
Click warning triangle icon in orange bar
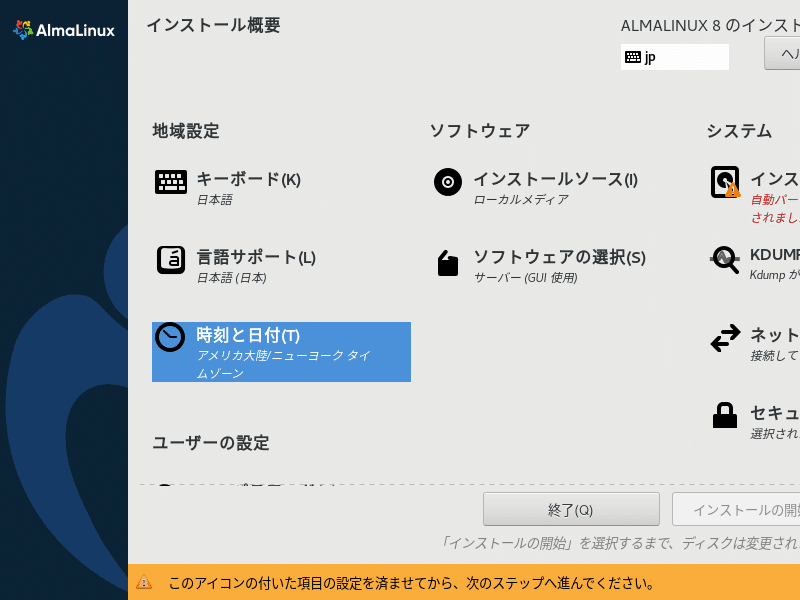tap(144, 582)
